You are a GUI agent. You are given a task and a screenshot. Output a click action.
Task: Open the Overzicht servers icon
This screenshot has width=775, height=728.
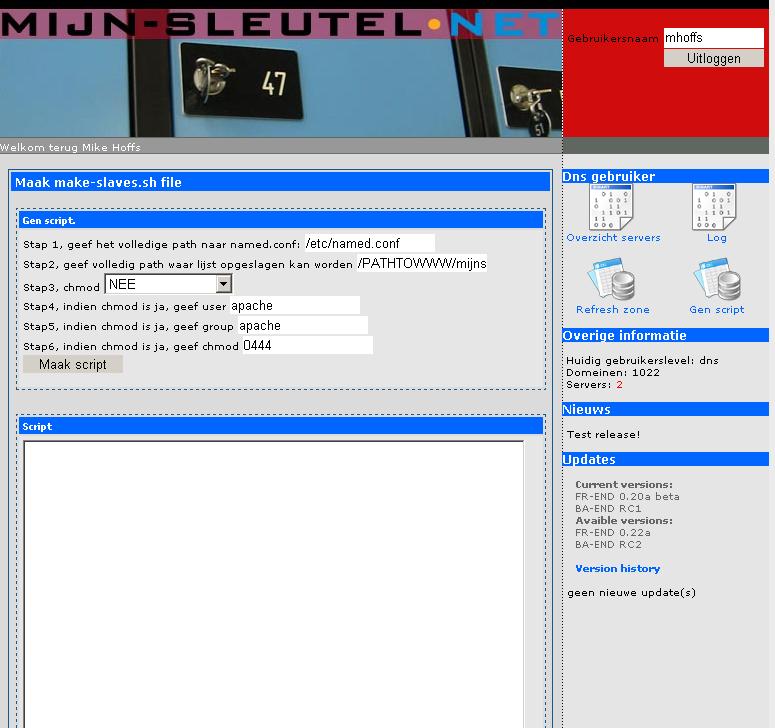pos(610,207)
